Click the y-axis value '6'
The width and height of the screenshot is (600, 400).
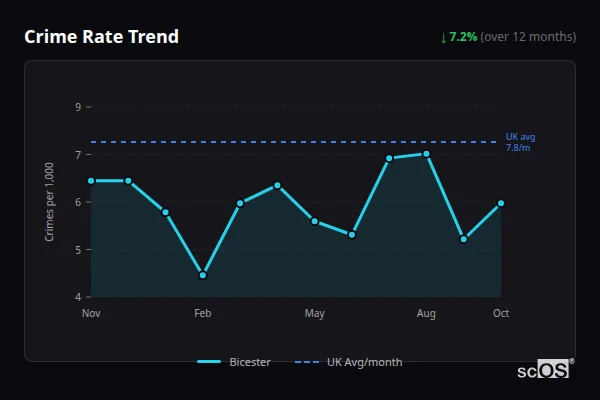tap(78, 202)
